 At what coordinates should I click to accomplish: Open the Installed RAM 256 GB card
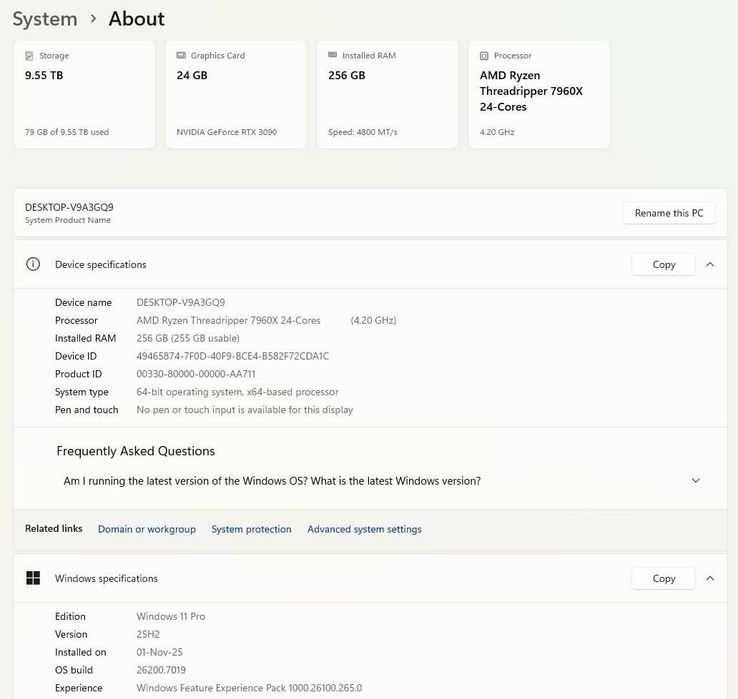pyautogui.click(x=387, y=95)
